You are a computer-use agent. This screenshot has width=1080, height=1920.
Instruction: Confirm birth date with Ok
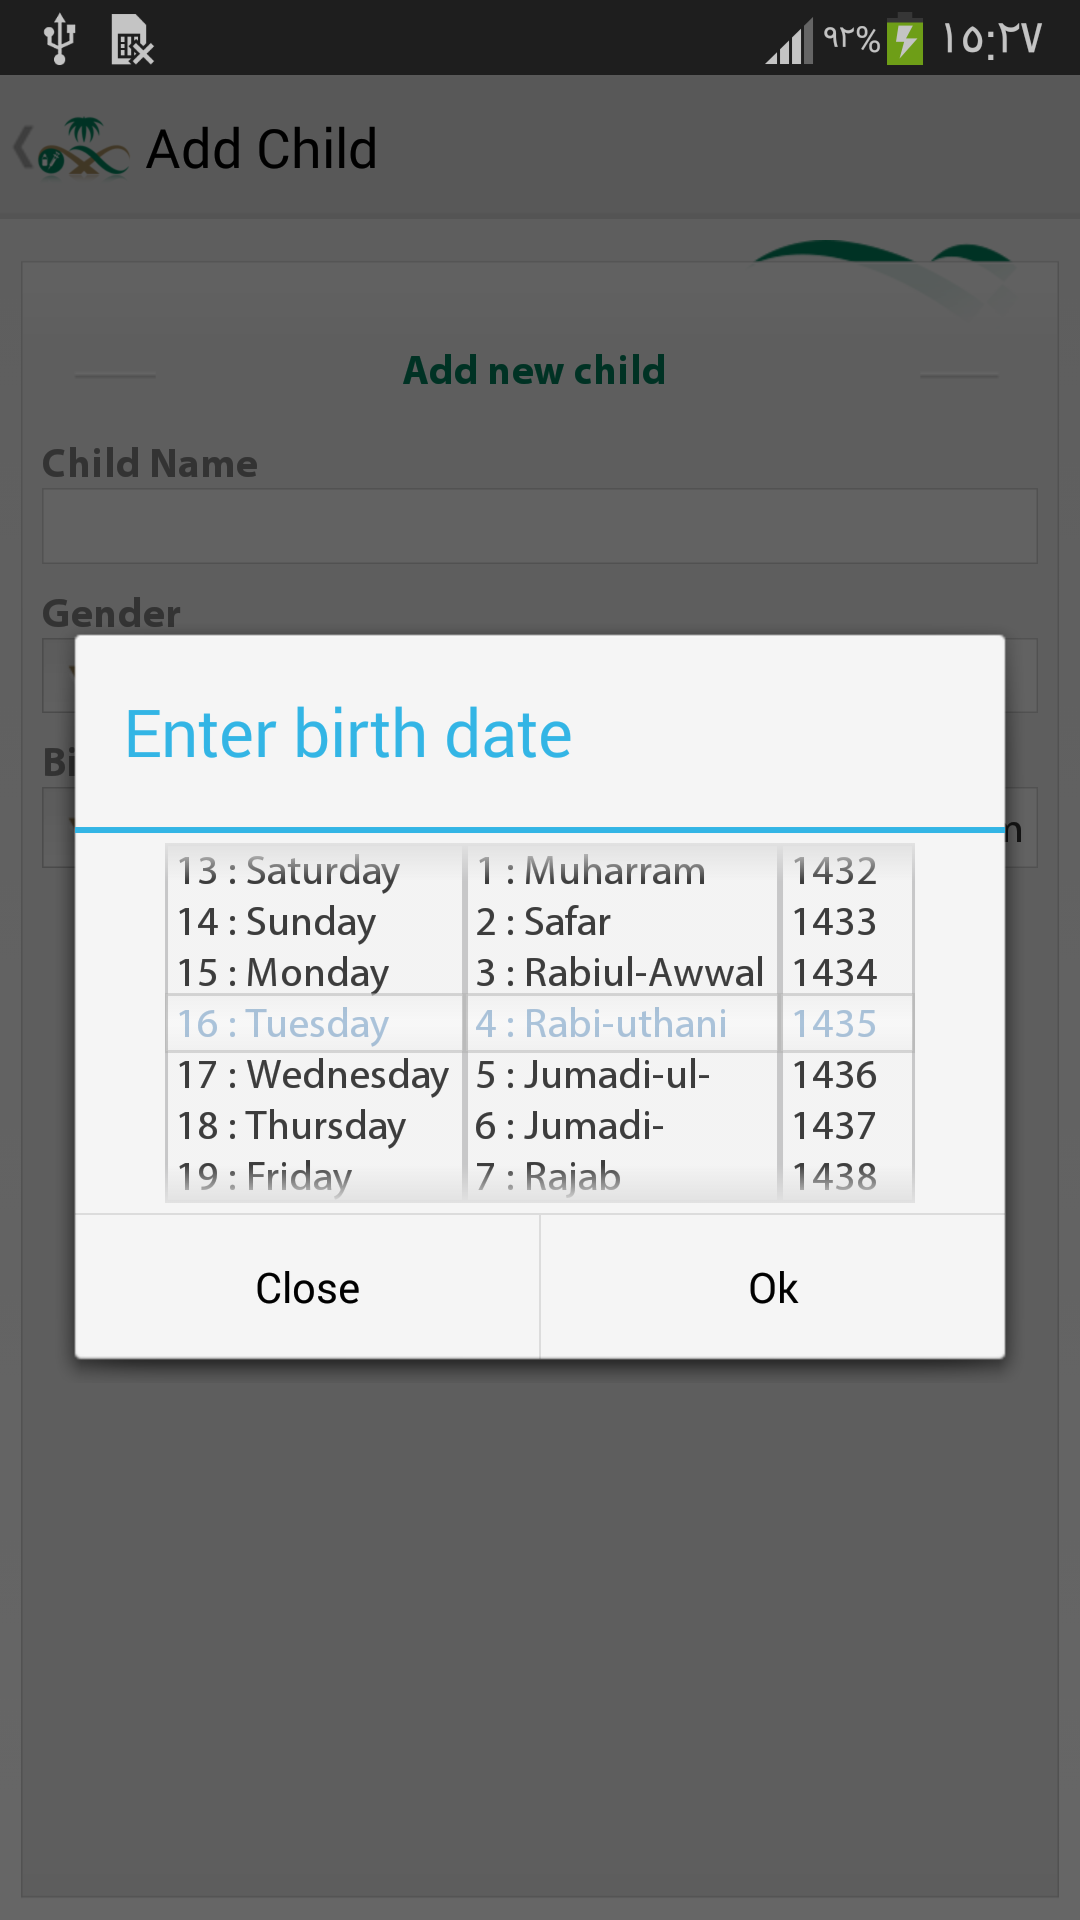[x=773, y=1288]
